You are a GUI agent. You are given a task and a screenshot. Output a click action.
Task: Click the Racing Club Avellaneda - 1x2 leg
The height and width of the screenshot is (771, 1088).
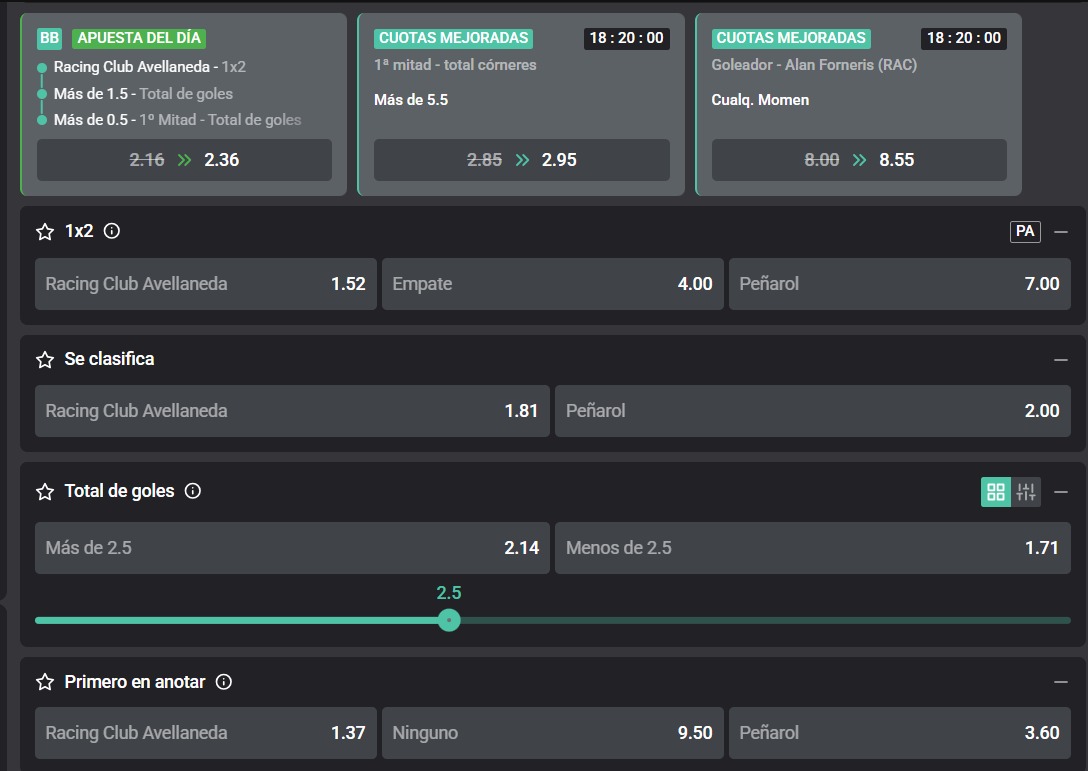point(150,67)
